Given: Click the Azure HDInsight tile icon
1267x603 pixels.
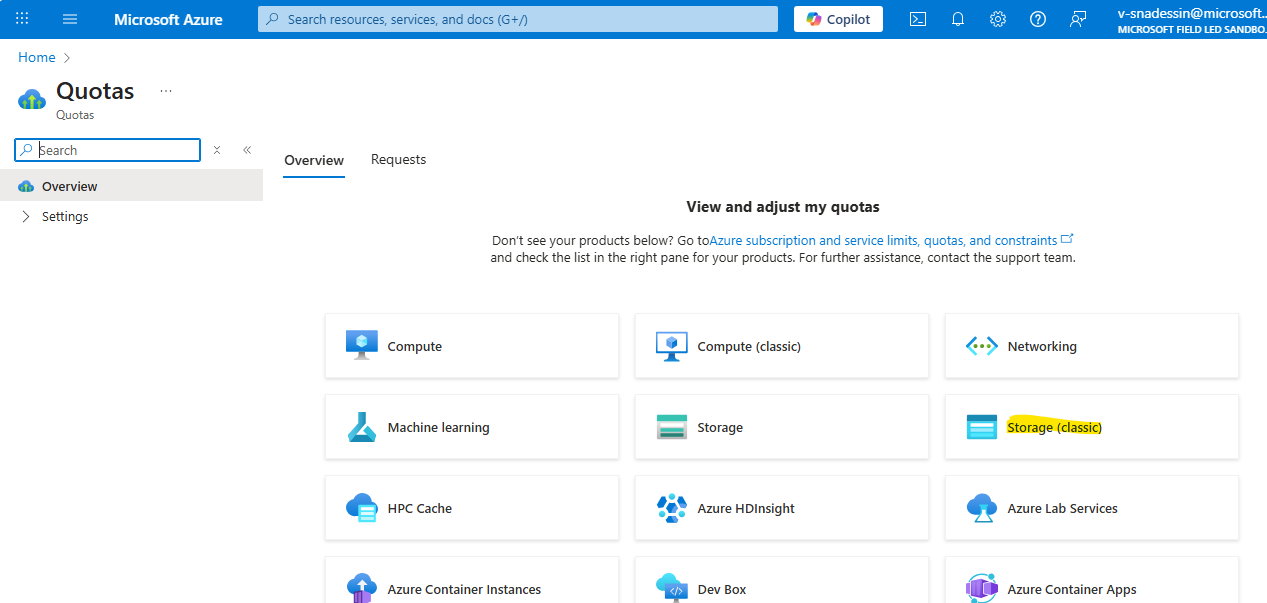Looking at the screenshot, I should 672,508.
